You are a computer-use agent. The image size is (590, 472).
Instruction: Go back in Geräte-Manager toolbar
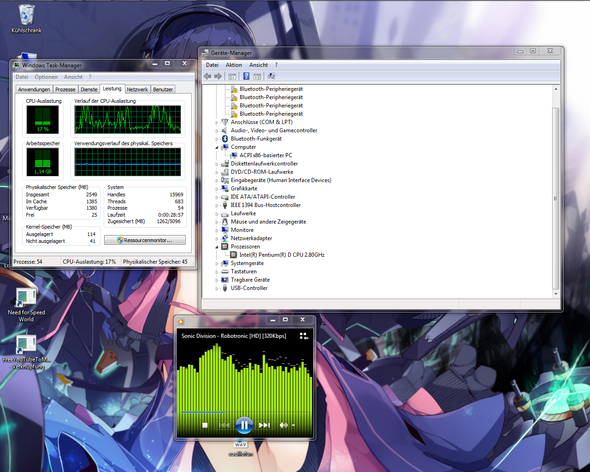pyautogui.click(x=207, y=76)
